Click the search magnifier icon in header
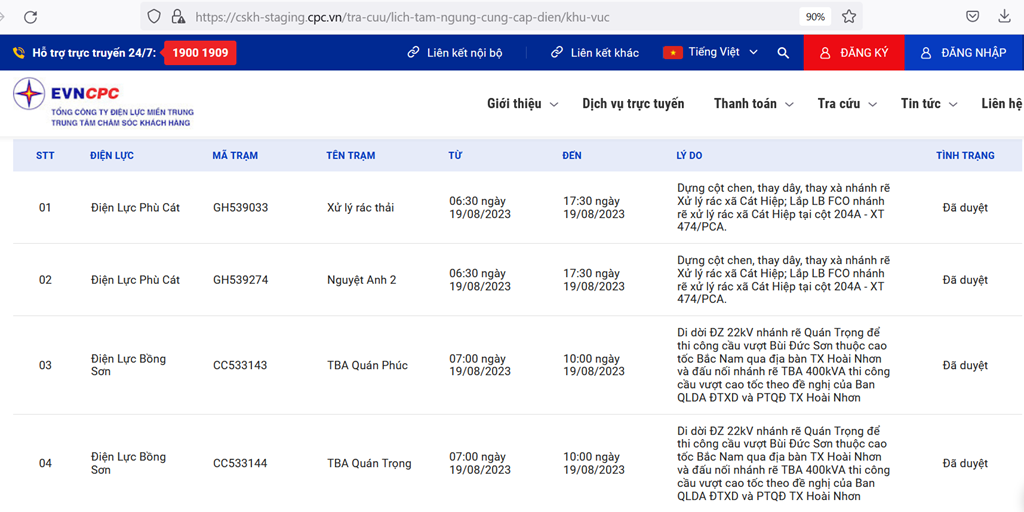Viewport: 1024px width, 512px height. tap(783, 53)
